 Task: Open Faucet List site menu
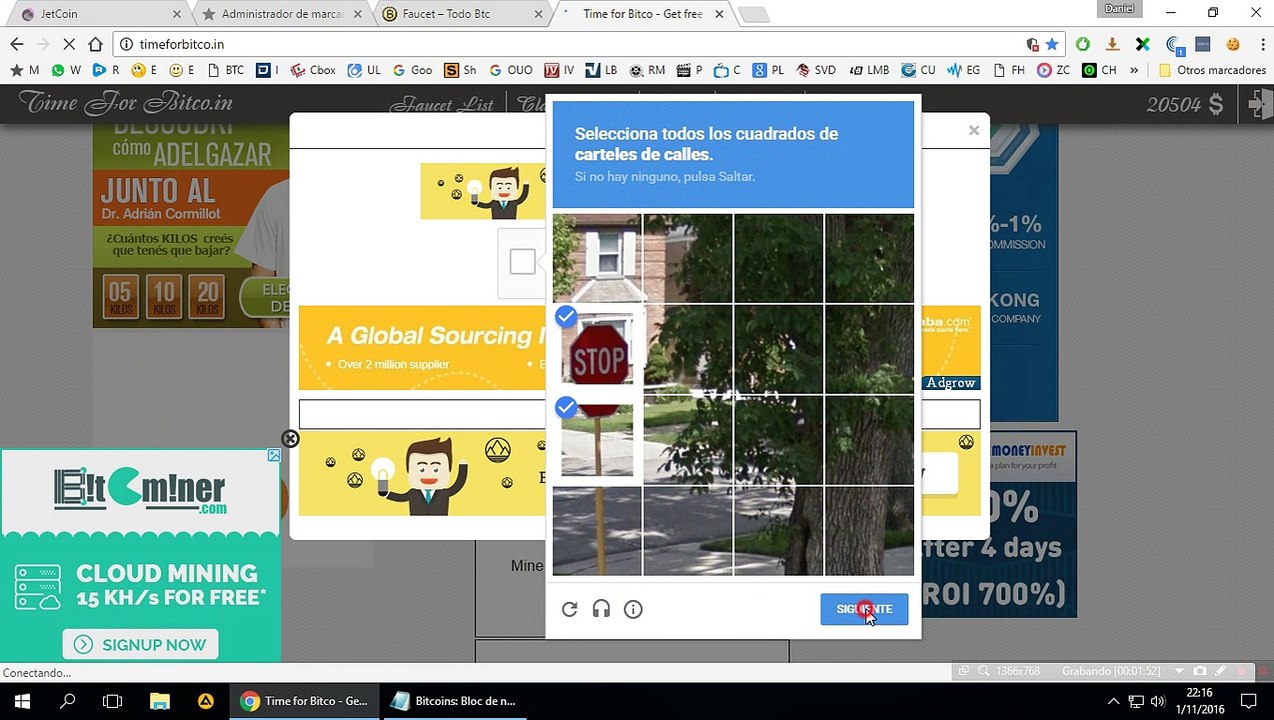click(x=442, y=104)
